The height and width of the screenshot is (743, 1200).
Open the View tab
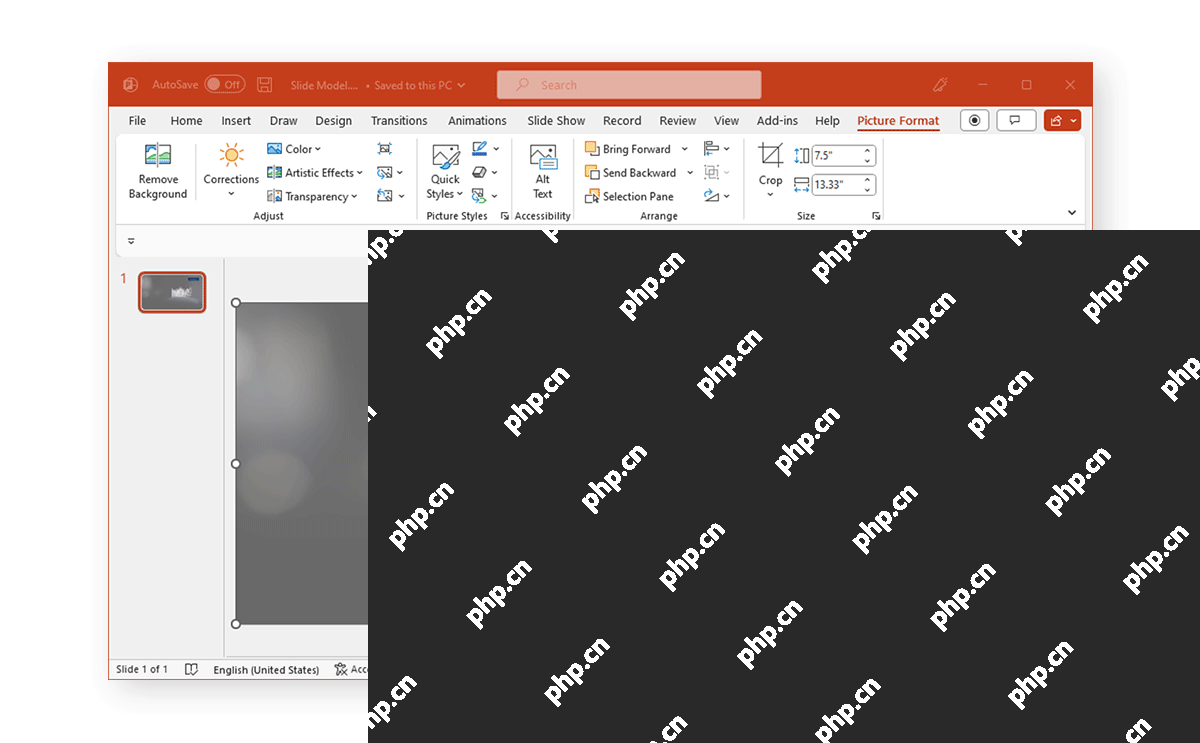point(726,121)
